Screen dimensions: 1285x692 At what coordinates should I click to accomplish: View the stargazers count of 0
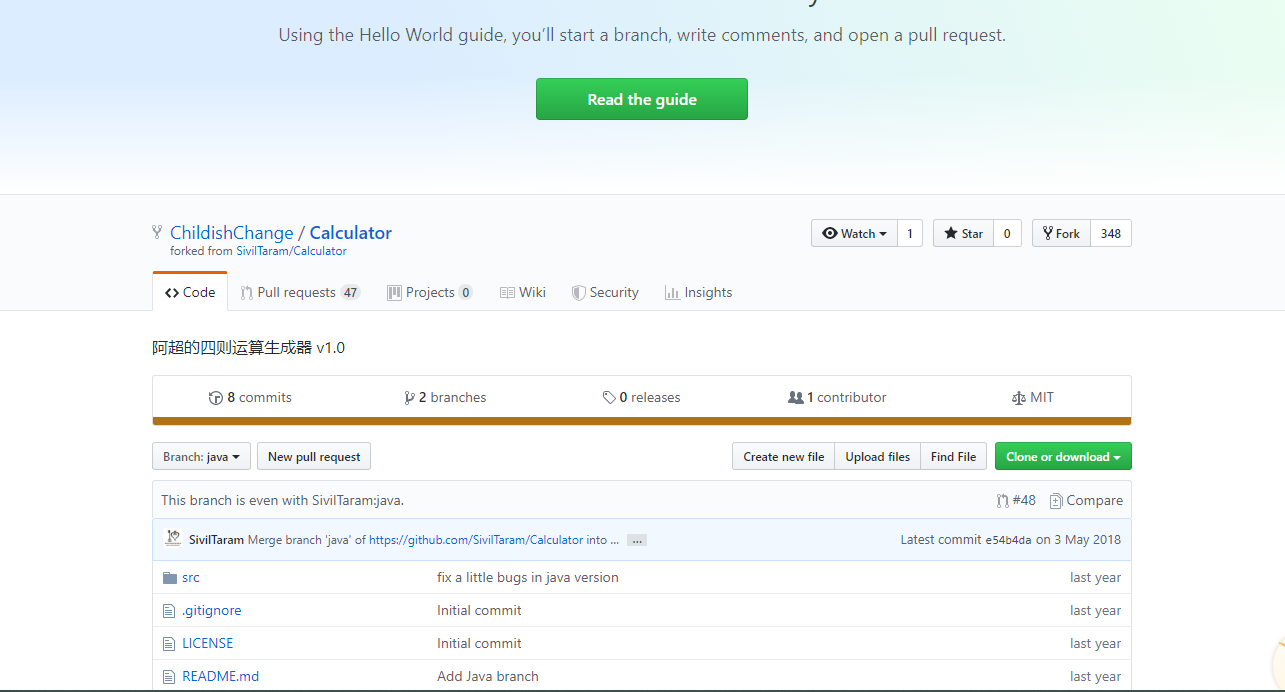coord(1007,233)
